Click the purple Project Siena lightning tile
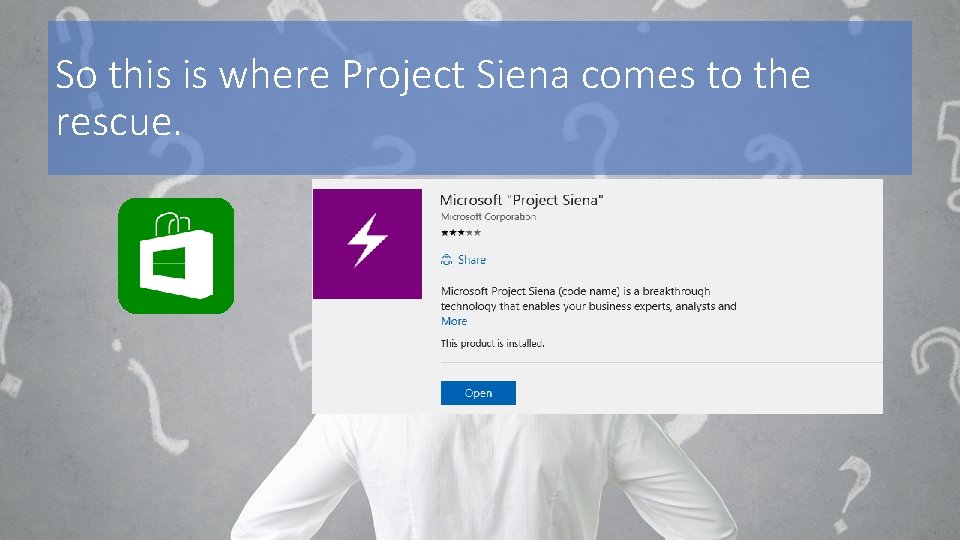Image resolution: width=960 pixels, height=540 pixels. tap(367, 243)
